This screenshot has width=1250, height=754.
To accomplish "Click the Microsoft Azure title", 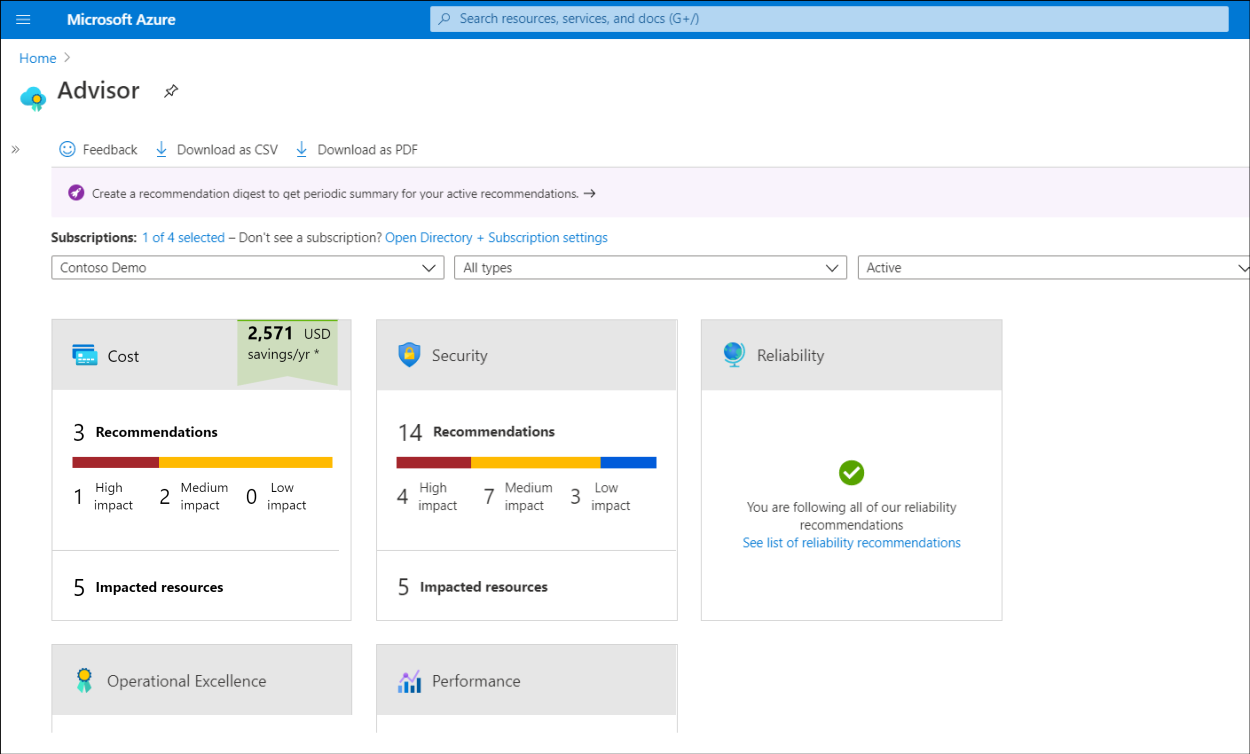I will tap(121, 19).
